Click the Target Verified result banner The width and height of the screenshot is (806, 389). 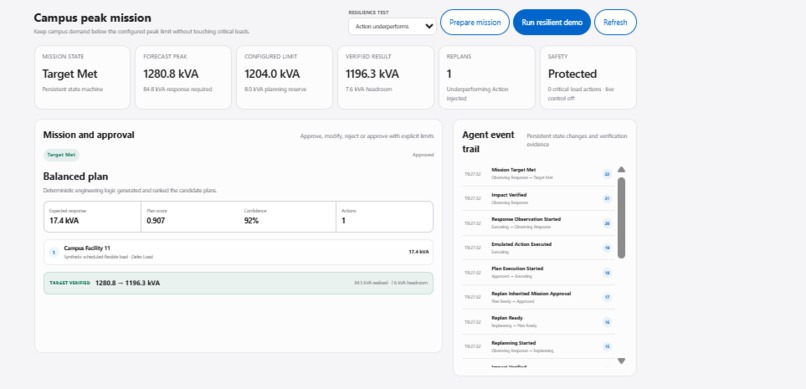coord(239,283)
